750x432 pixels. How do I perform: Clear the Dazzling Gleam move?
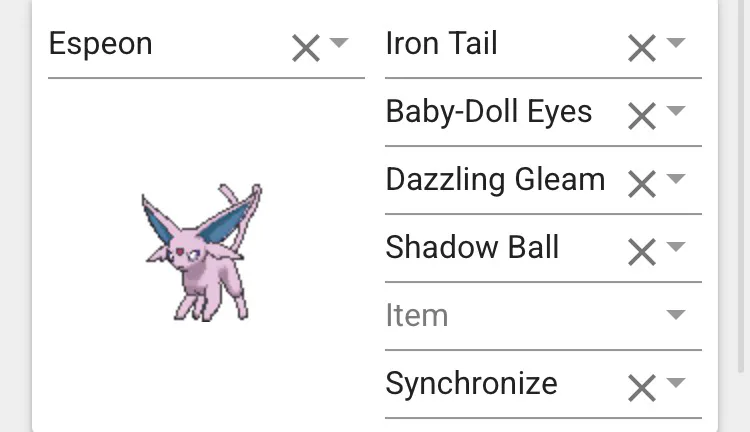(641, 183)
